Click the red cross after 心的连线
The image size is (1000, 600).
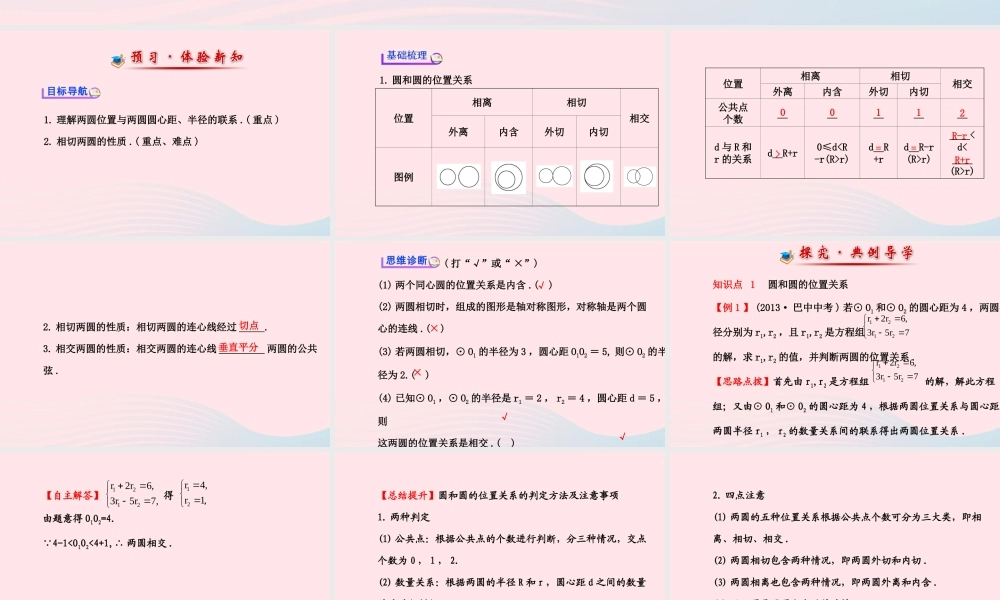(434, 328)
